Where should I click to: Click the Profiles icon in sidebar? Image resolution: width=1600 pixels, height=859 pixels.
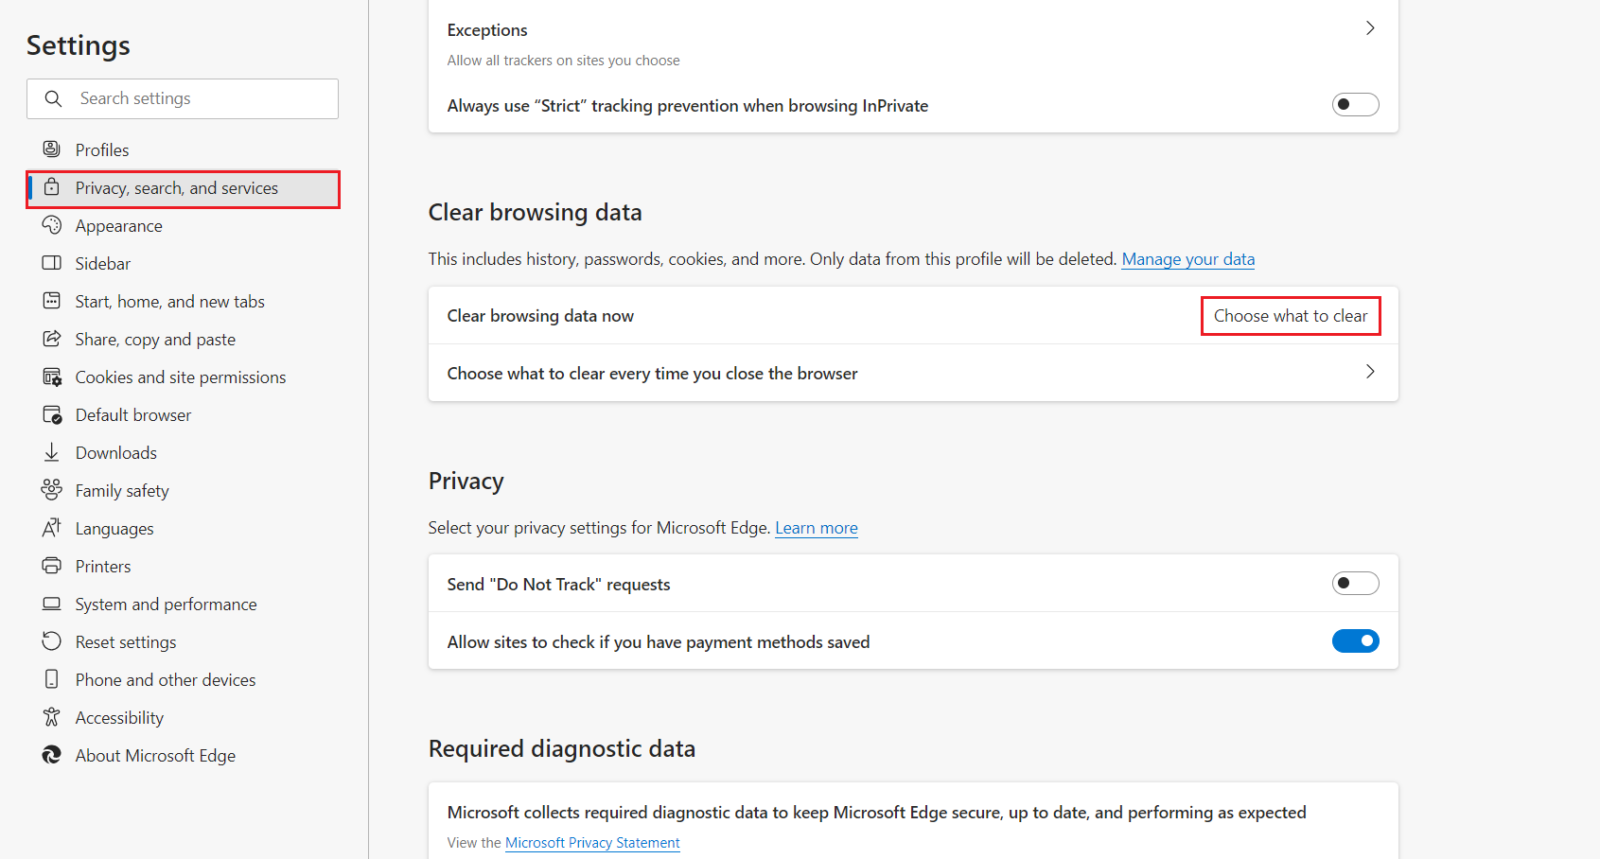click(51, 149)
